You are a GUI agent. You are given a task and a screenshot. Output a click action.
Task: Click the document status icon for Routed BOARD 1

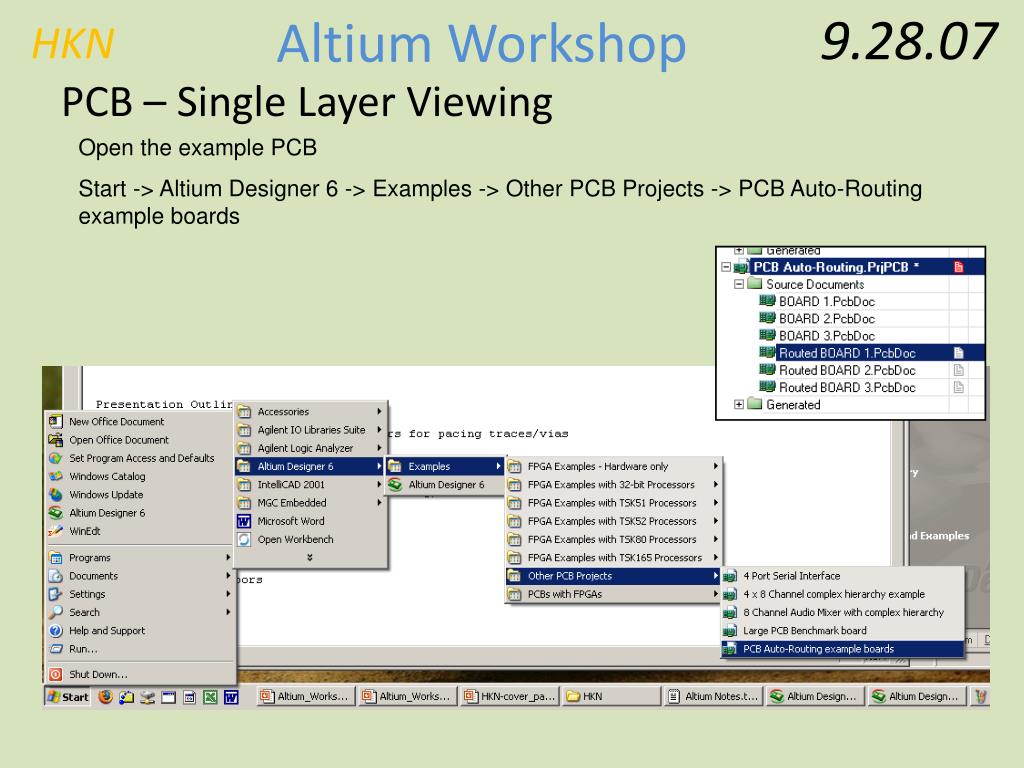point(959,353)
